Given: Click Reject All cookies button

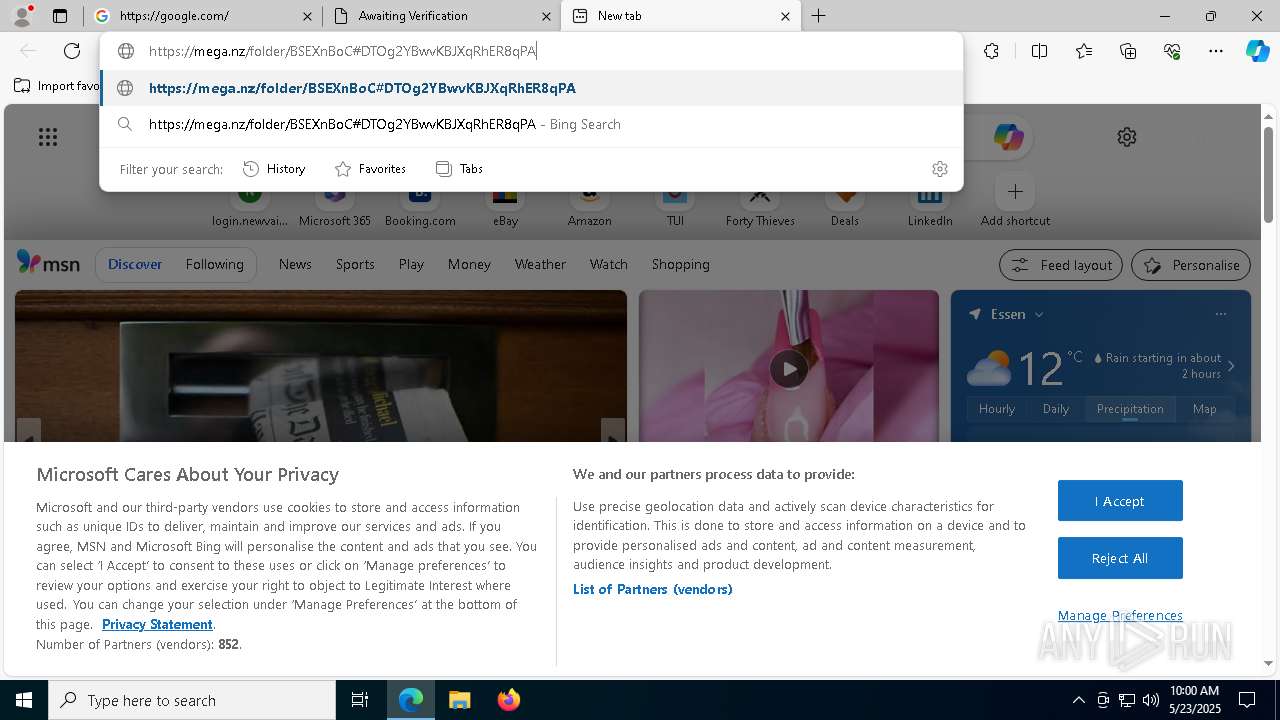Looking at the screenshot, I should 1120,558.
